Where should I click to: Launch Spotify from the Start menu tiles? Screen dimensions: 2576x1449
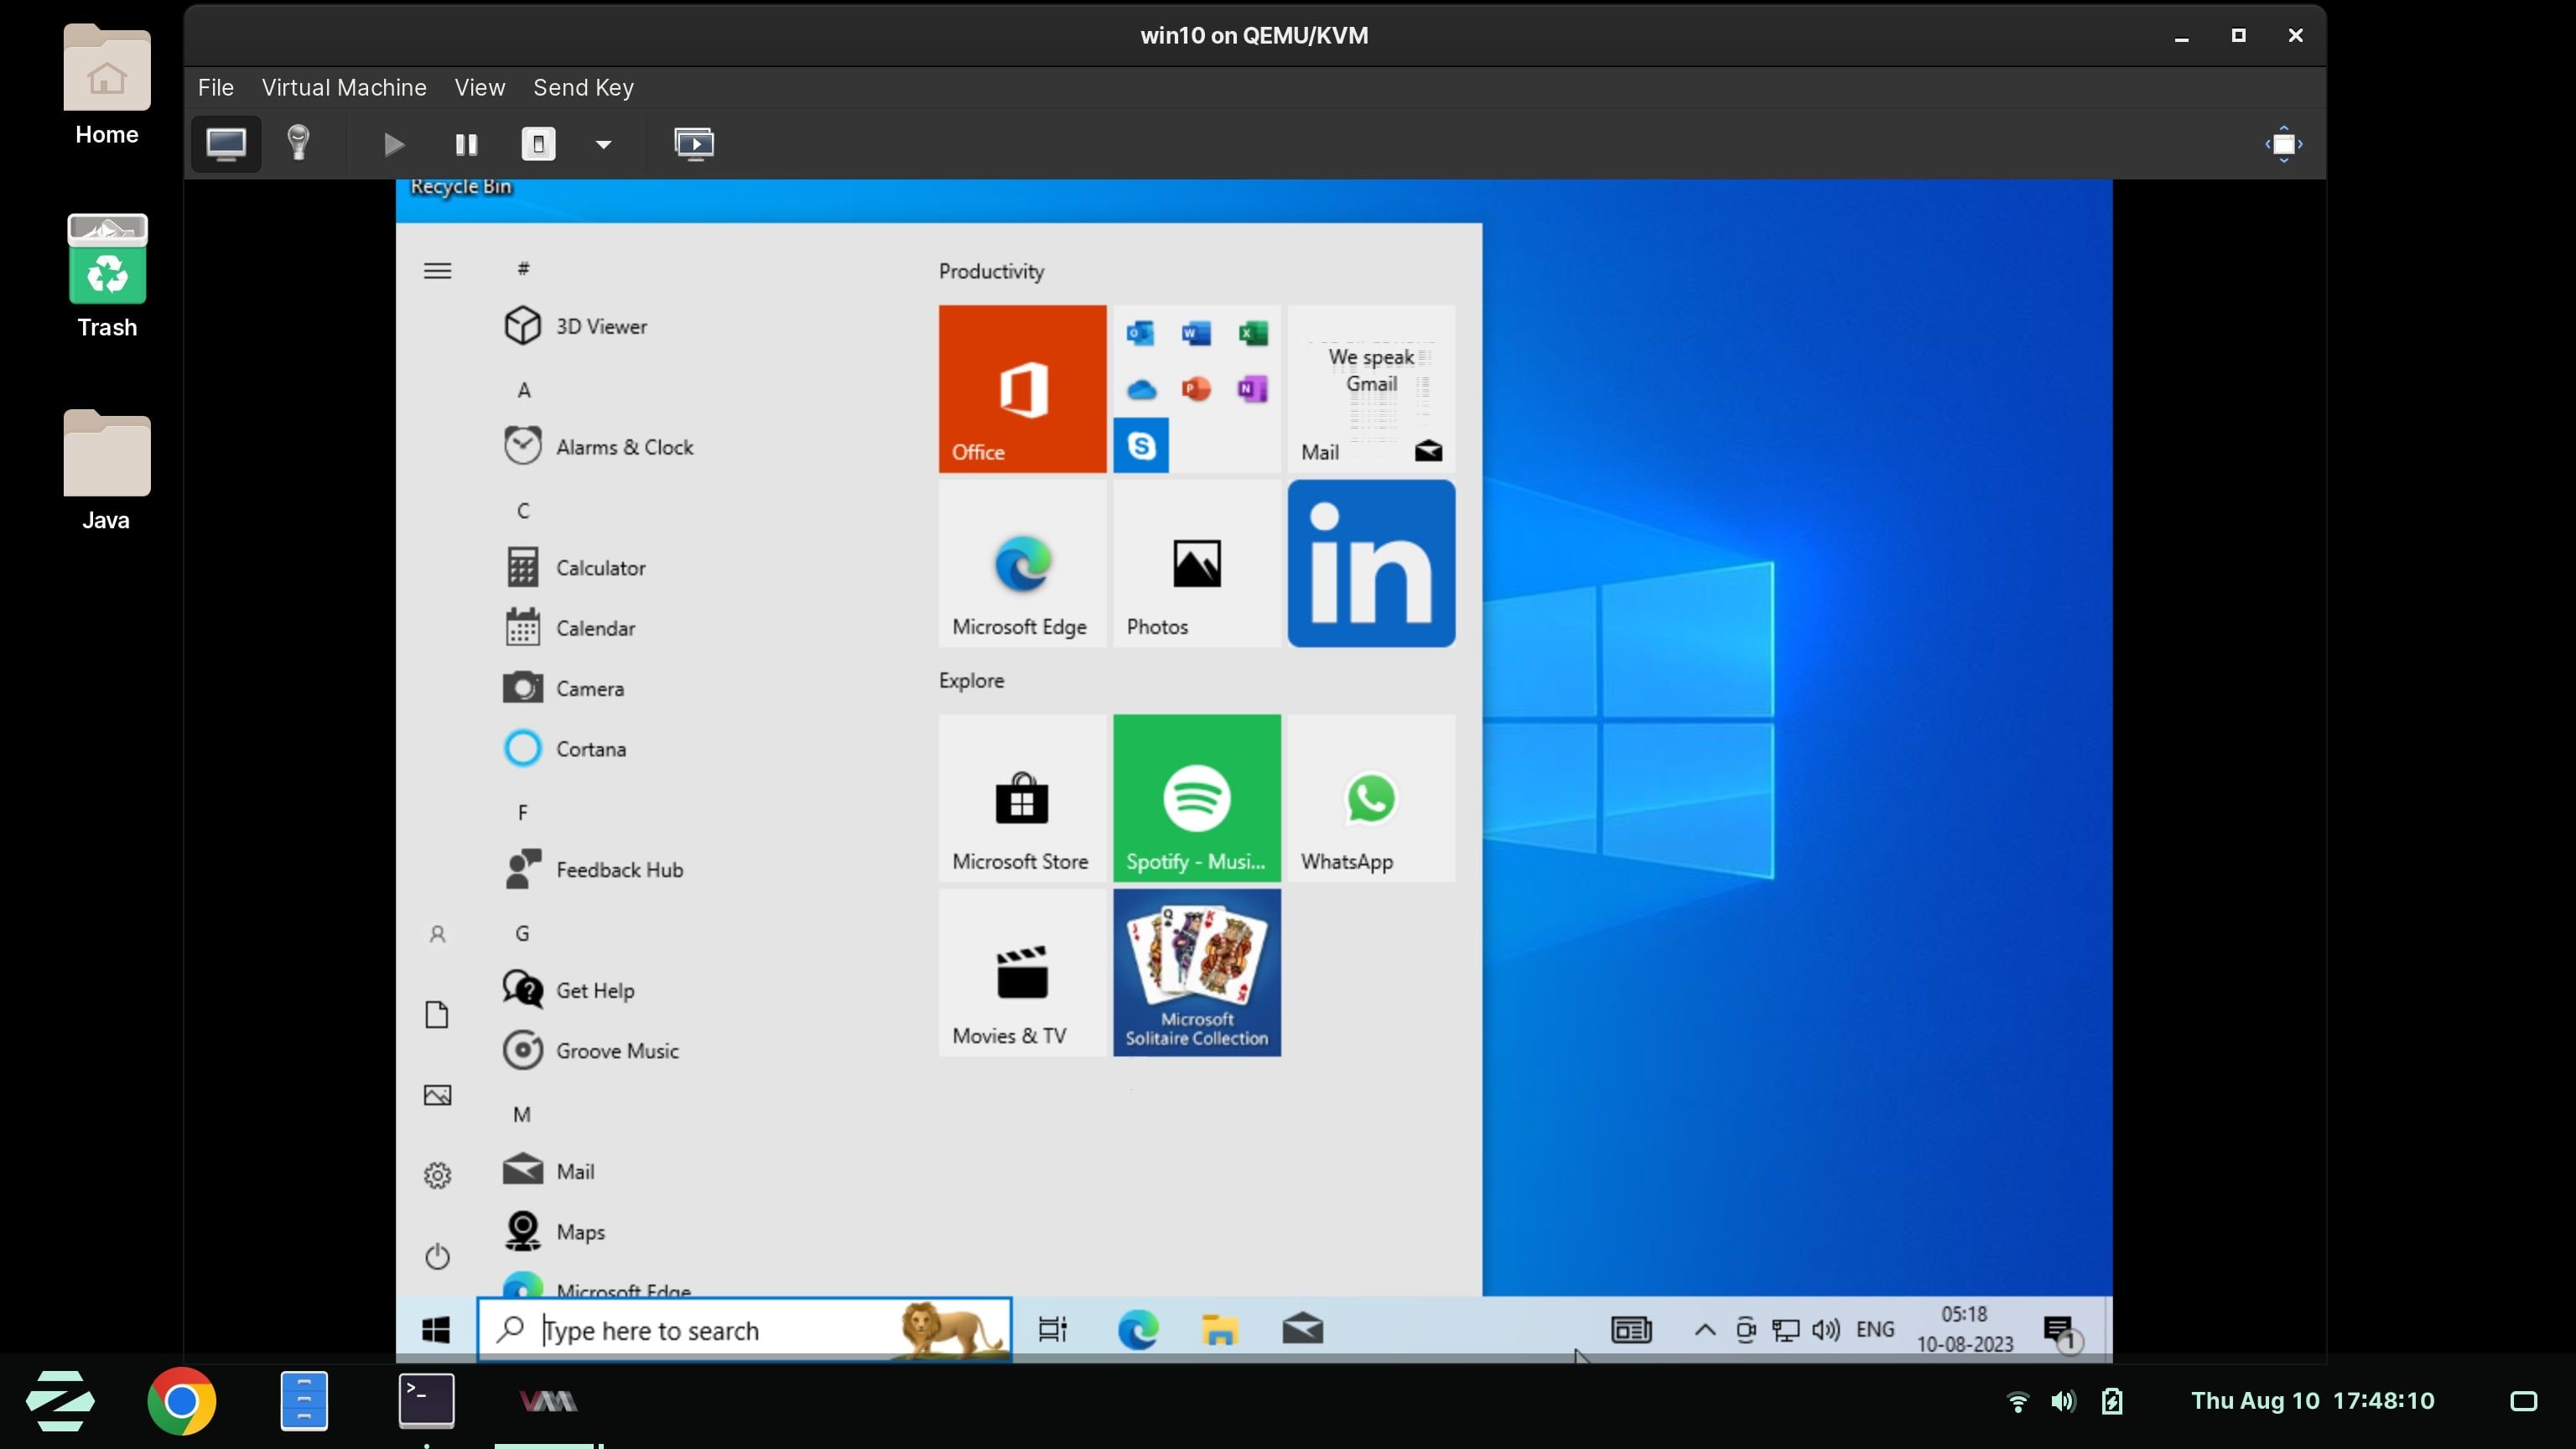pos(1196,797)
